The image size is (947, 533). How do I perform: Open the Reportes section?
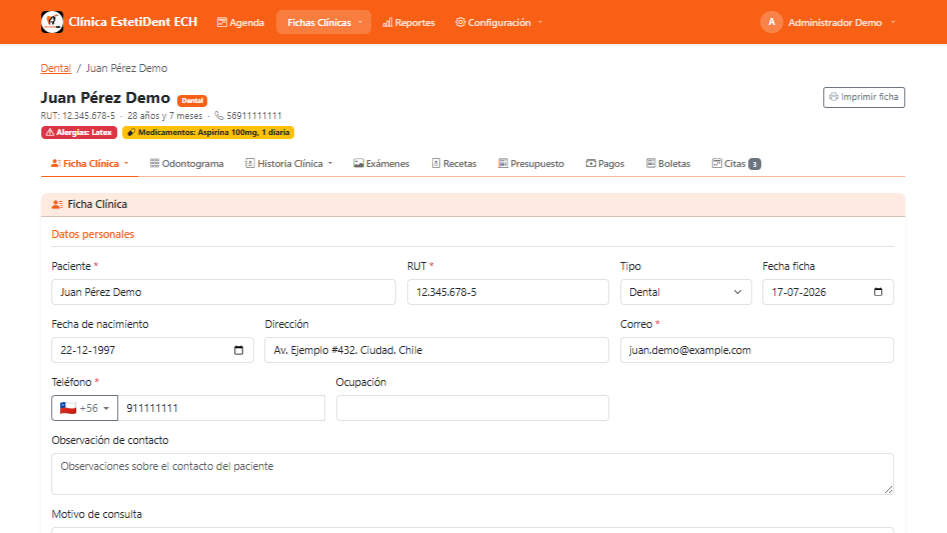(409, 22)
